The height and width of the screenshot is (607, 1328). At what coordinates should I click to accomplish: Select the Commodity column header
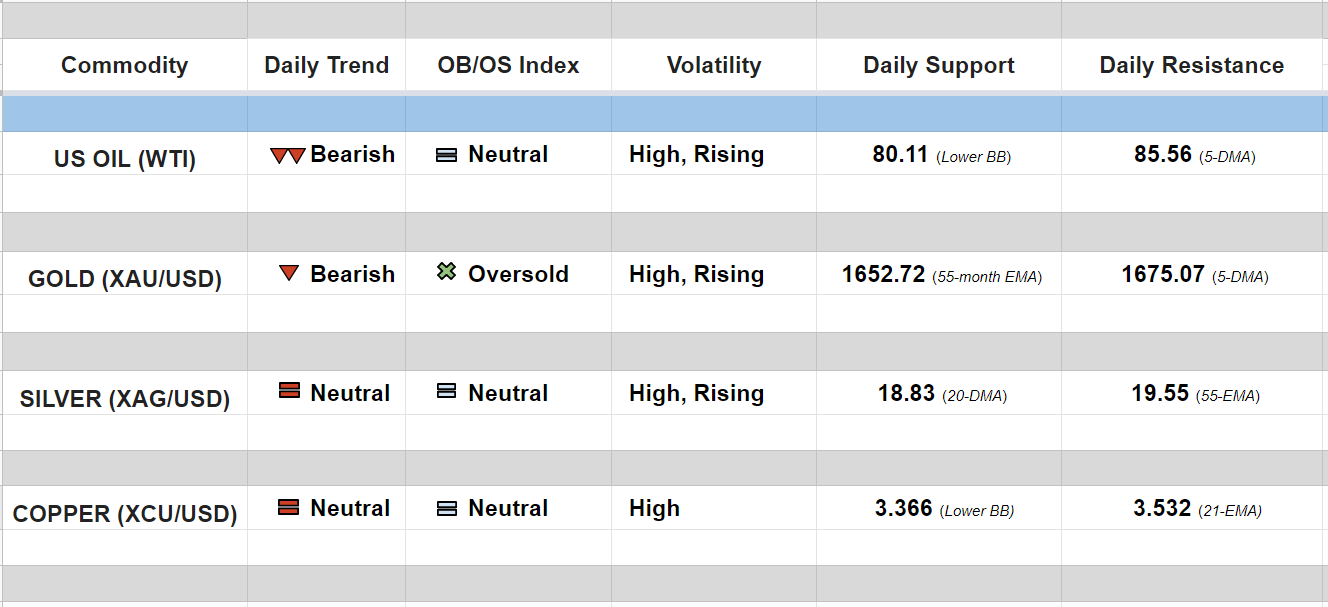point(124,66)
